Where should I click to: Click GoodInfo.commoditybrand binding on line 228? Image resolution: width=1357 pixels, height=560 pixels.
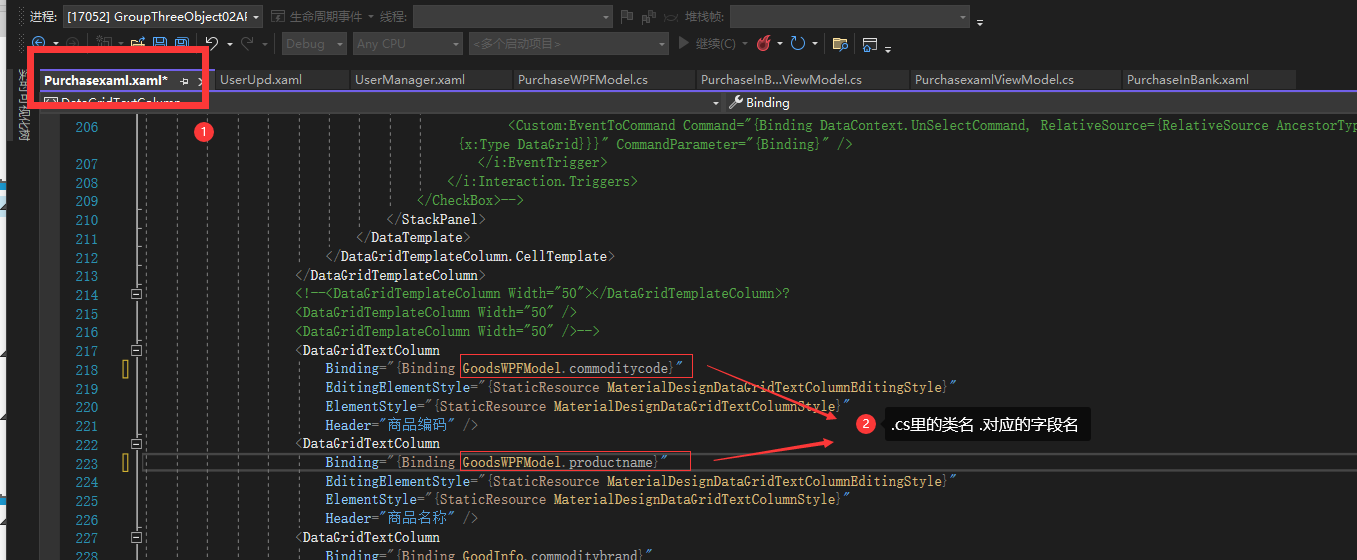click(x=549, y=556)
